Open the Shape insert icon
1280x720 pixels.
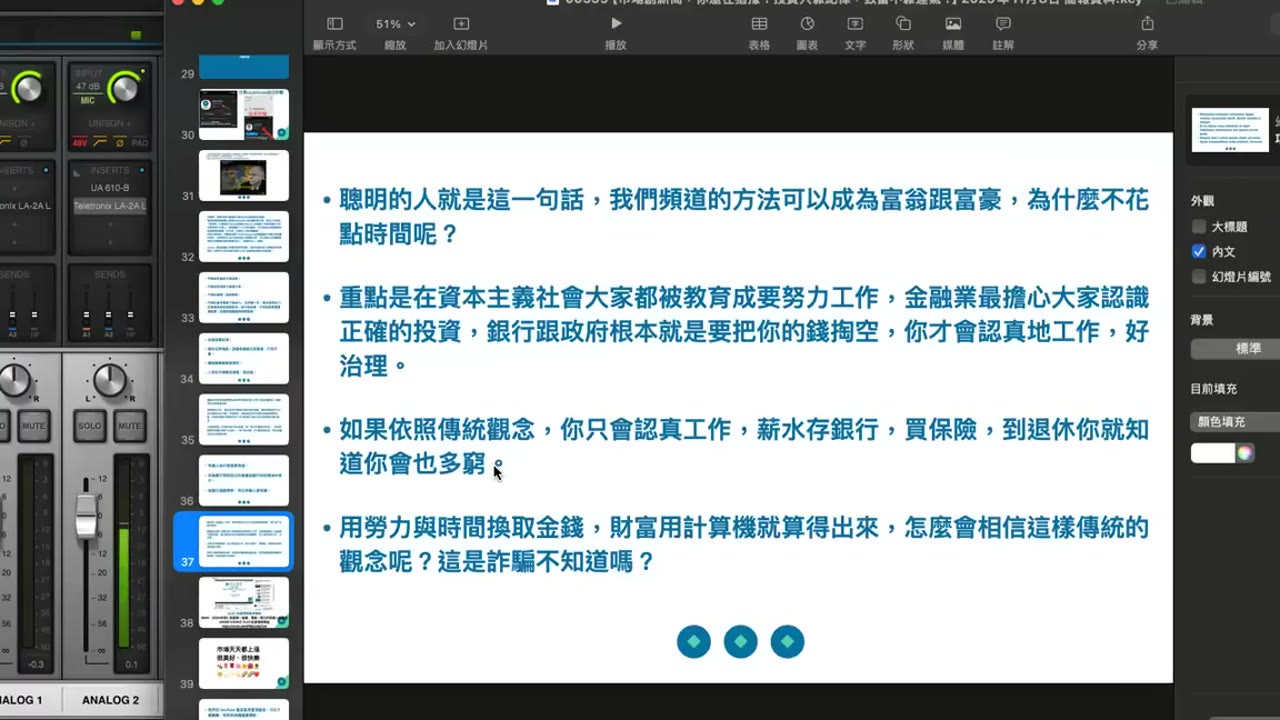903,24
